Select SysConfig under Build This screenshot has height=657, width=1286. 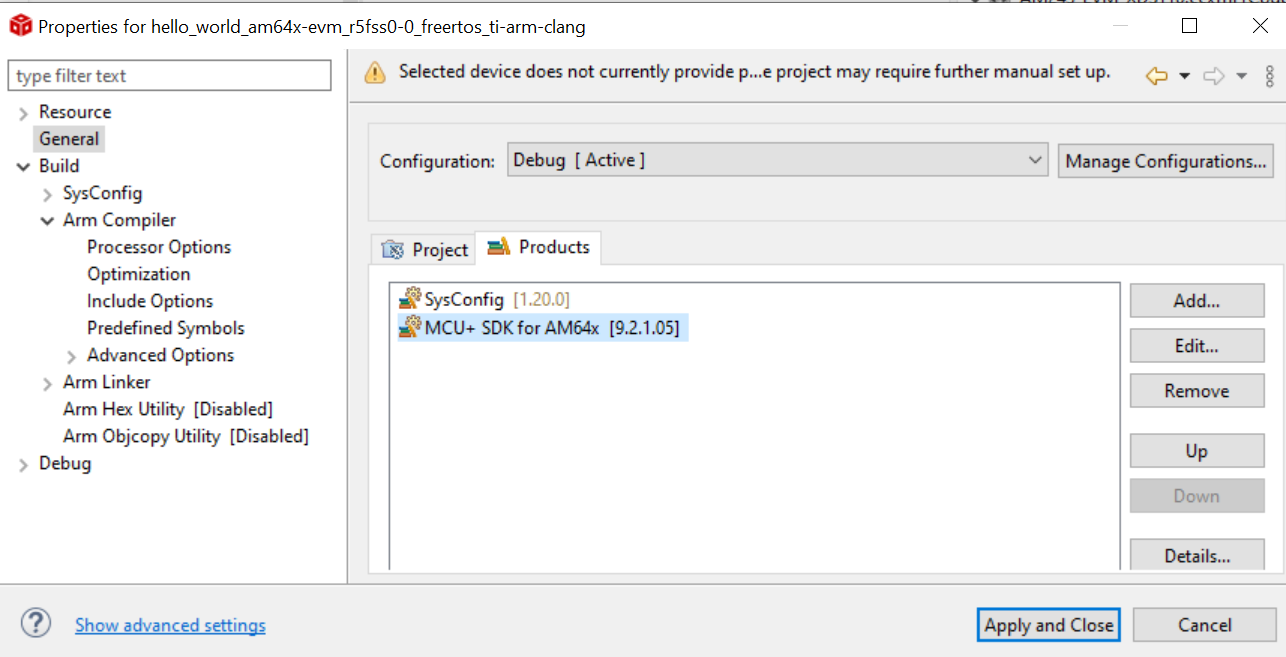(102, 193)
